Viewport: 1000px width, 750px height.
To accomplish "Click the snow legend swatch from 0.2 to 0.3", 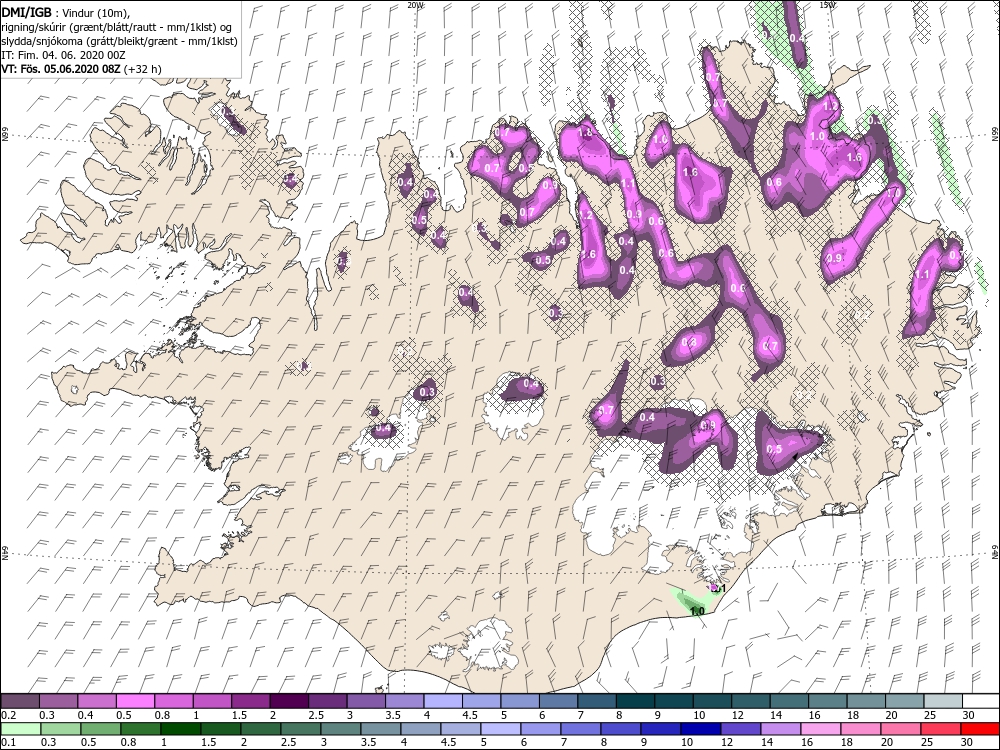I will tap(20, 700).
